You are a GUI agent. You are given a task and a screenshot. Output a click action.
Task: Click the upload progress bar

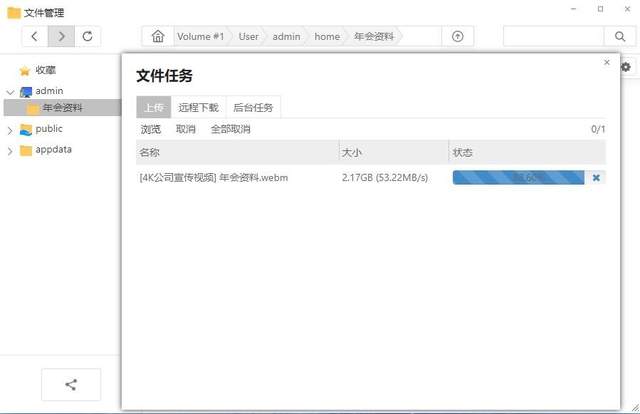click(x=518, y=178)
